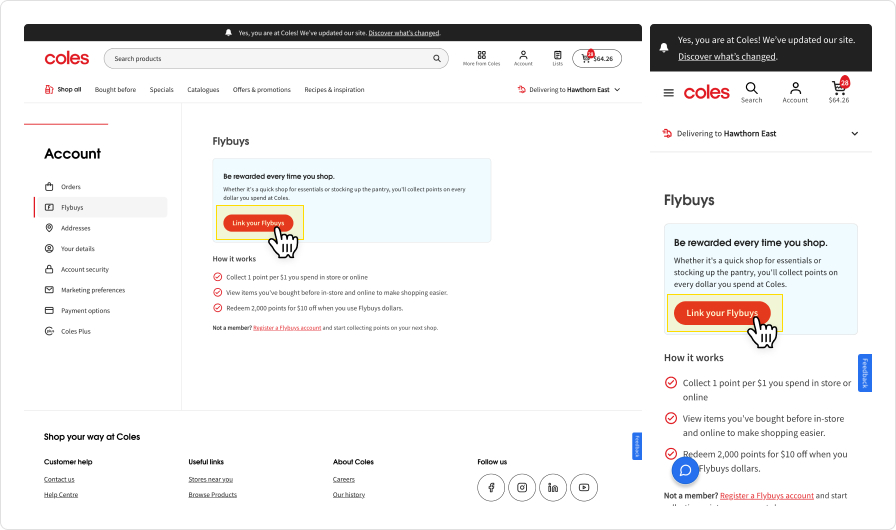Open Offers & promotions menu item
This screenshot has height=530, width=896.
coord(262,90)
